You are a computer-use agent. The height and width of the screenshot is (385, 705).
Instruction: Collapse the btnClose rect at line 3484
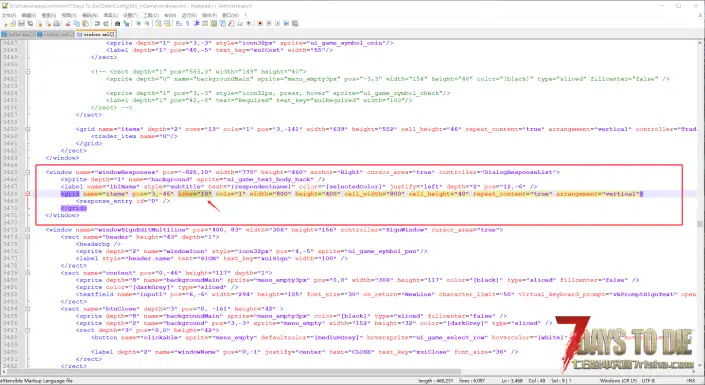click(x=27, y=309)
